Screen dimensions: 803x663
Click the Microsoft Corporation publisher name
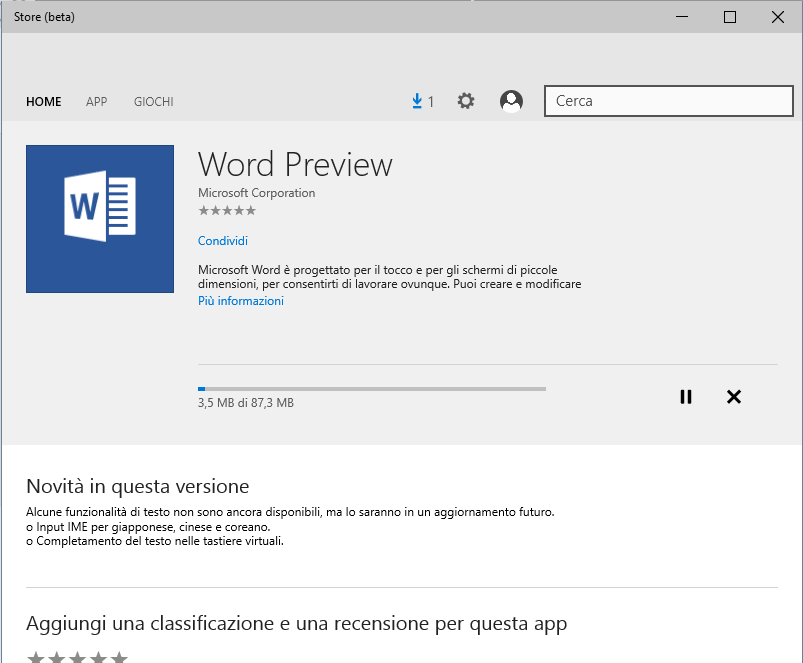point(257,193)
